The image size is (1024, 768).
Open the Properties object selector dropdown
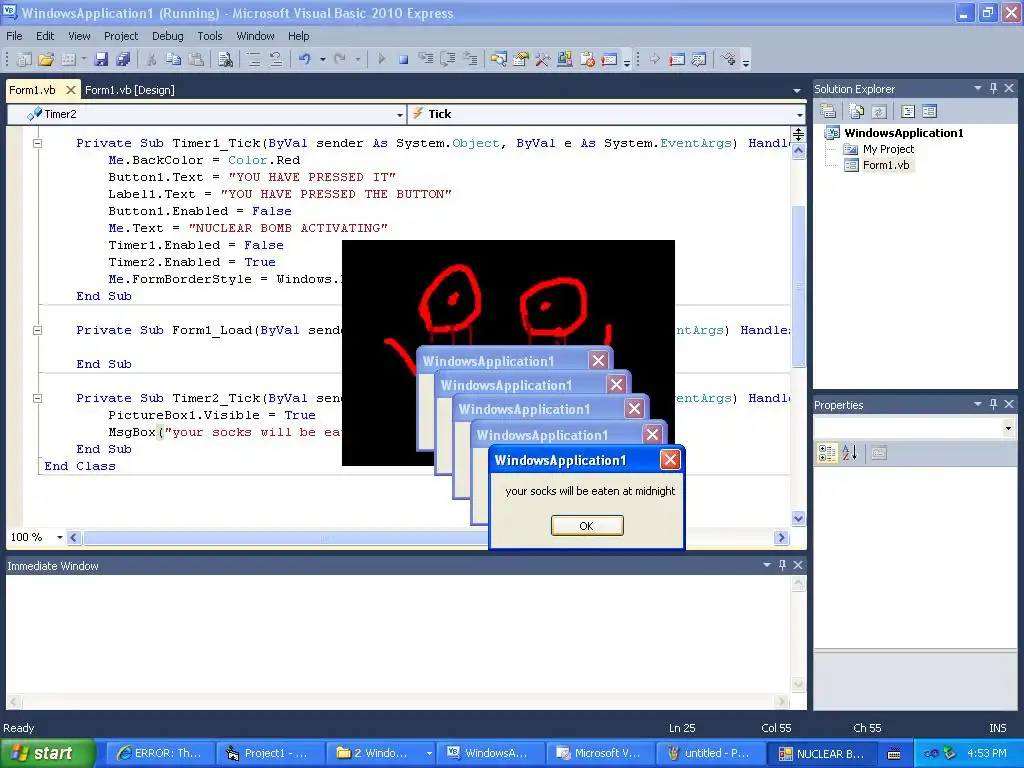click(x=1008, y=428)
